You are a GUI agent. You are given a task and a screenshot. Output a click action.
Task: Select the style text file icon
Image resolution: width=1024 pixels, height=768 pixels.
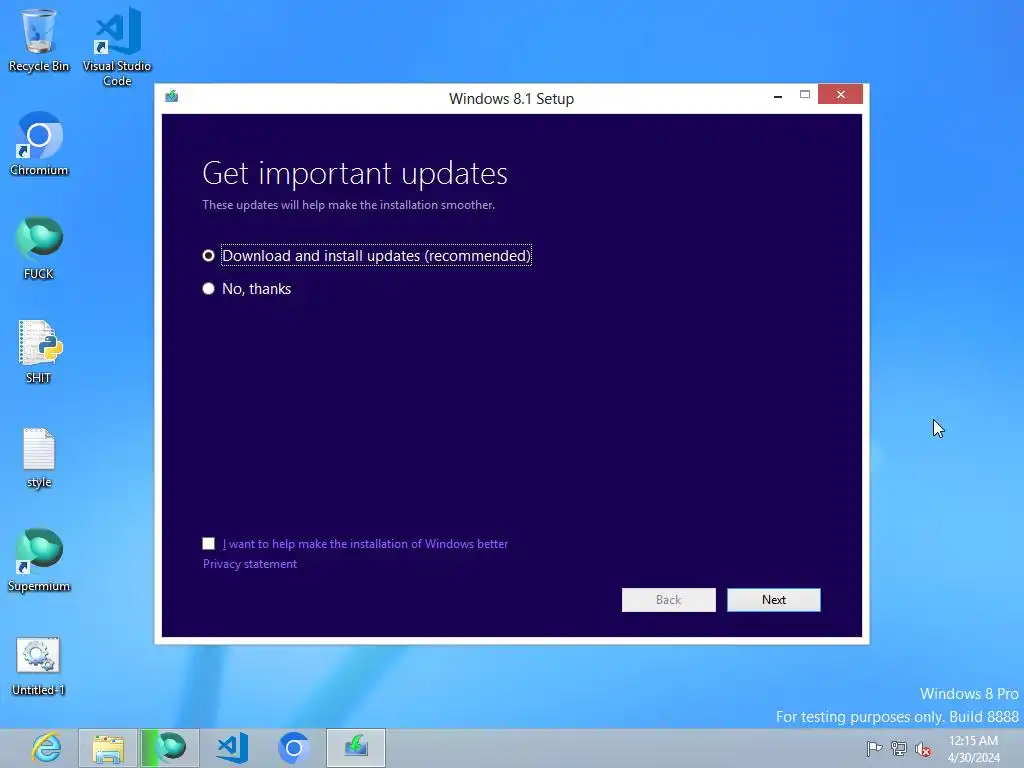tap(39, 458)
